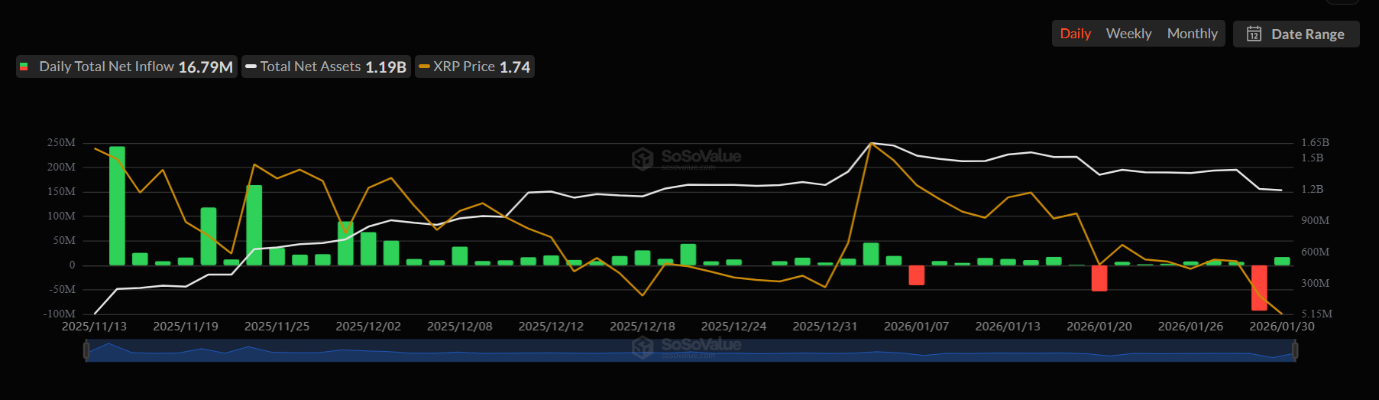
Task: Click the tallest green bar near 2025/11/13
Action: coord(117,206)
